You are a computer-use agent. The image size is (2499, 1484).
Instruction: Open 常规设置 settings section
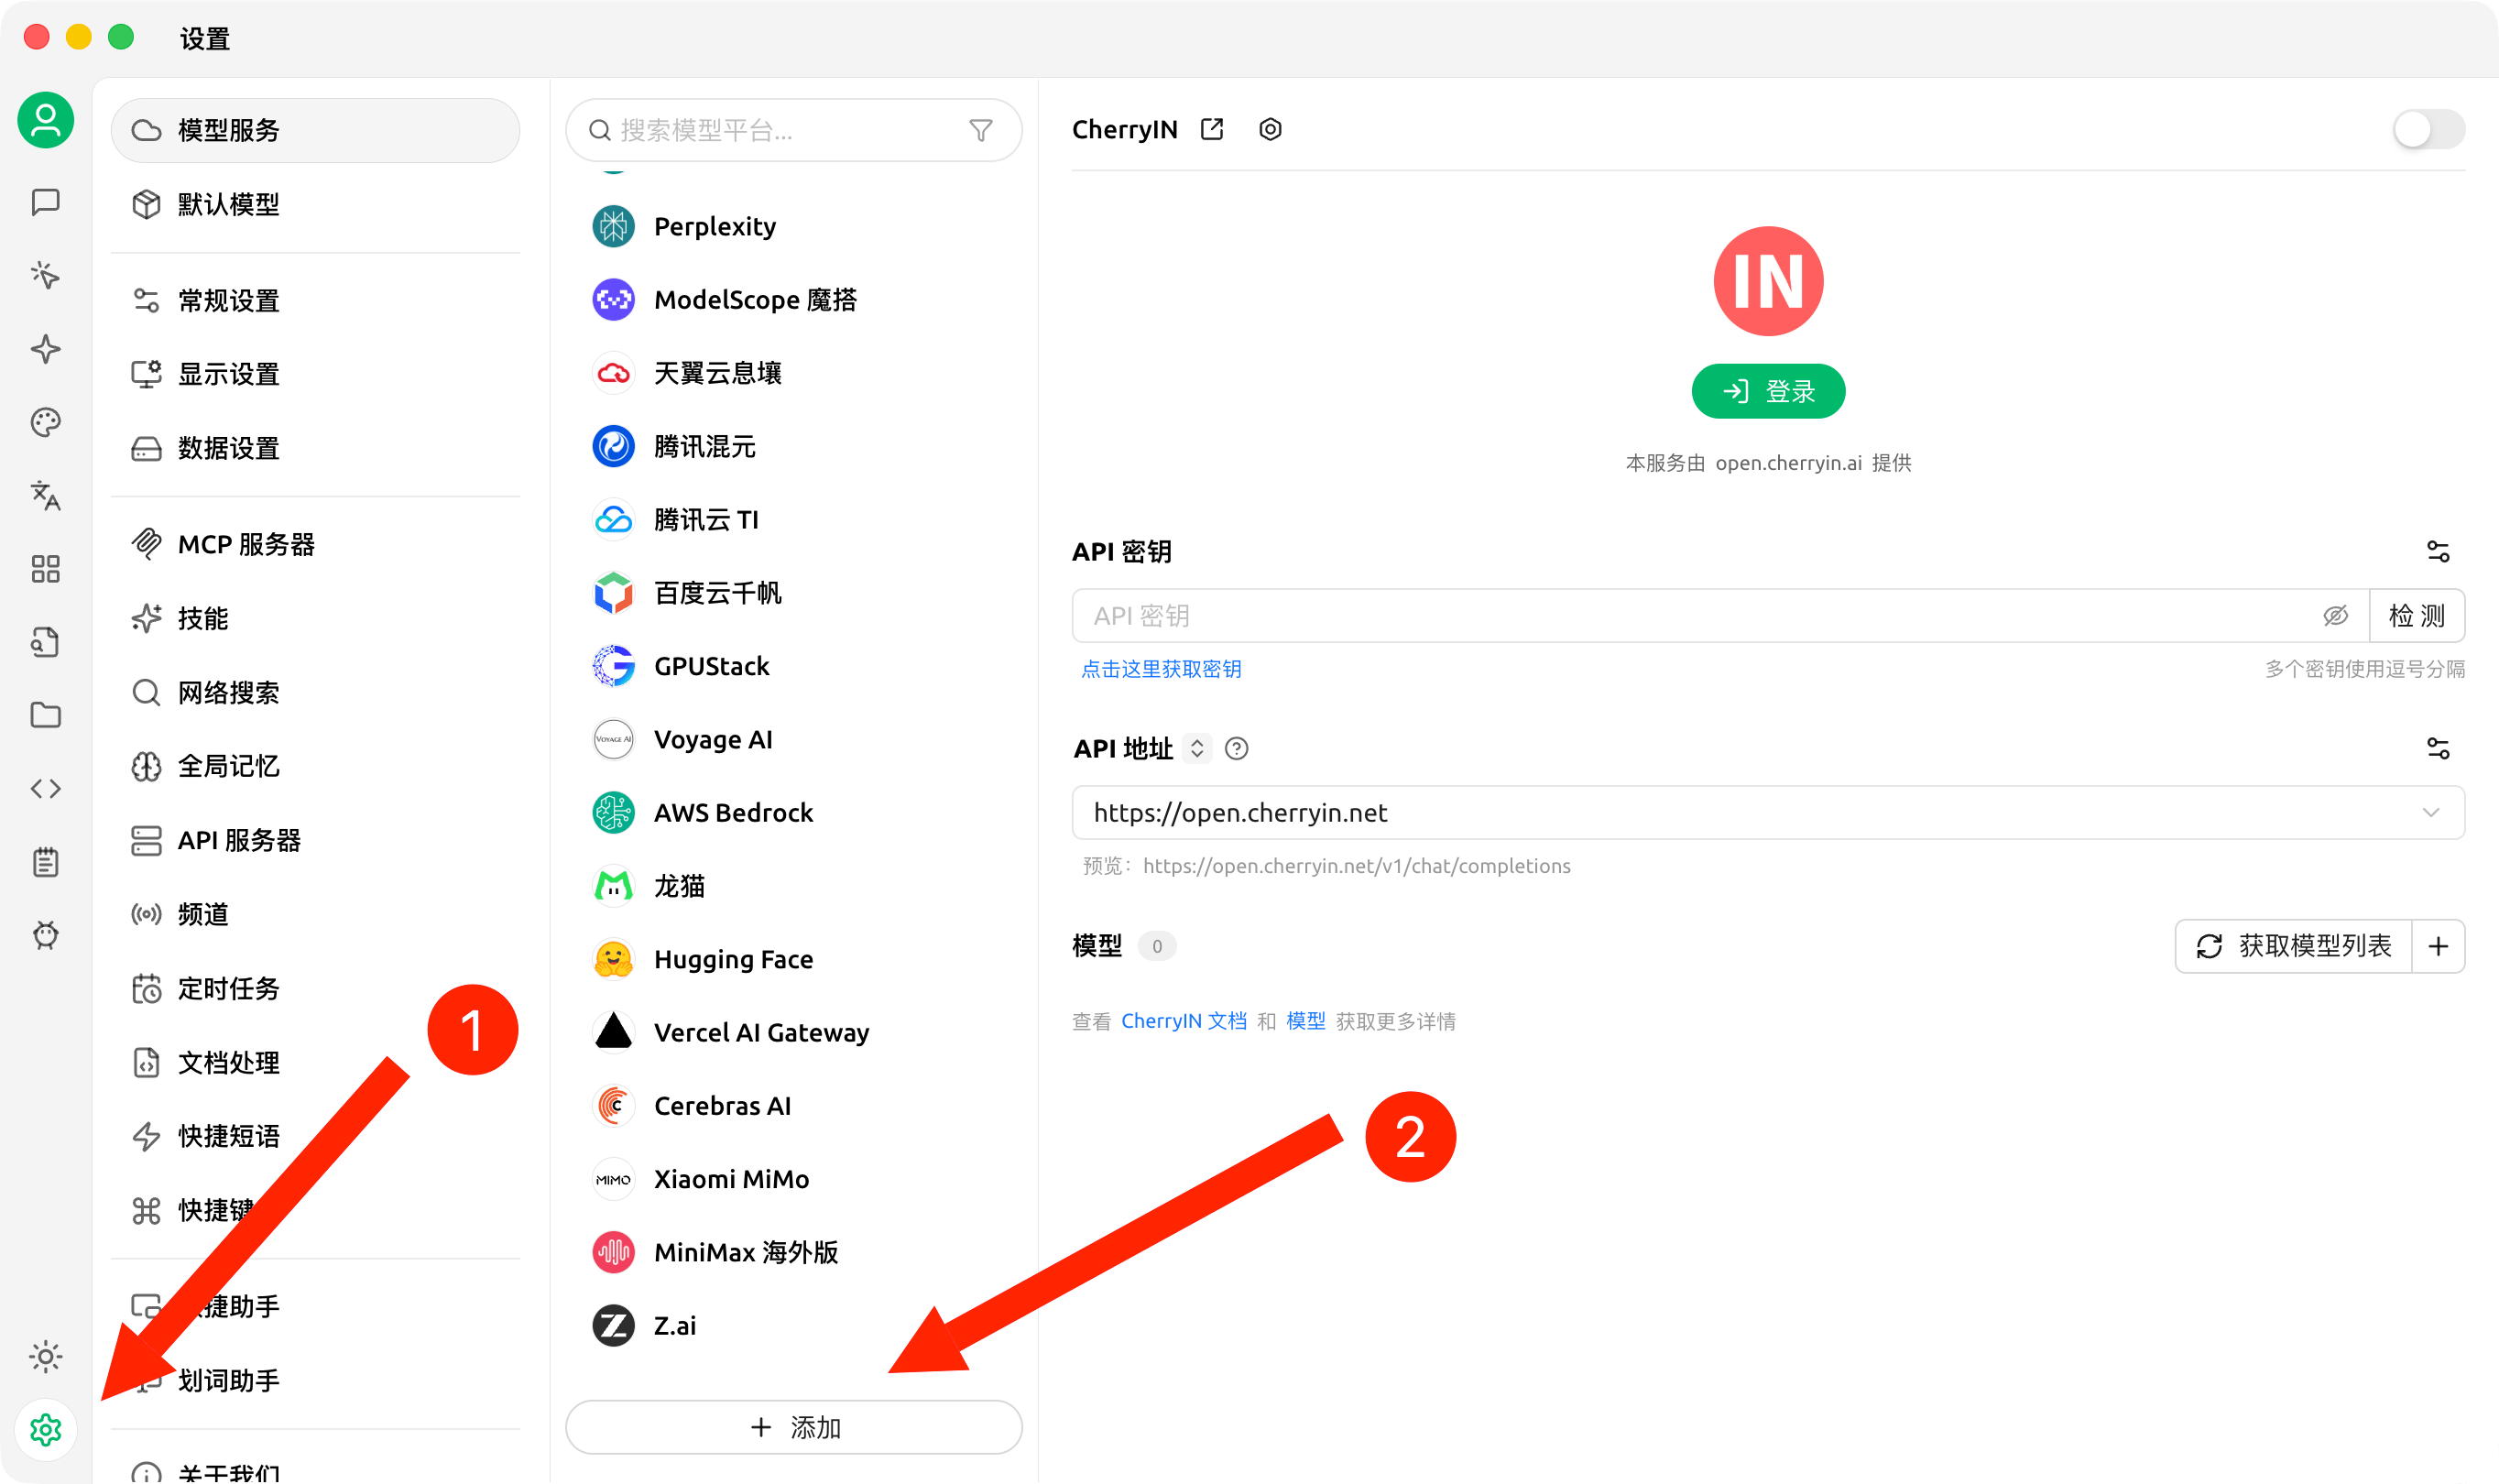pyautogui.click(x=315, y=300)
